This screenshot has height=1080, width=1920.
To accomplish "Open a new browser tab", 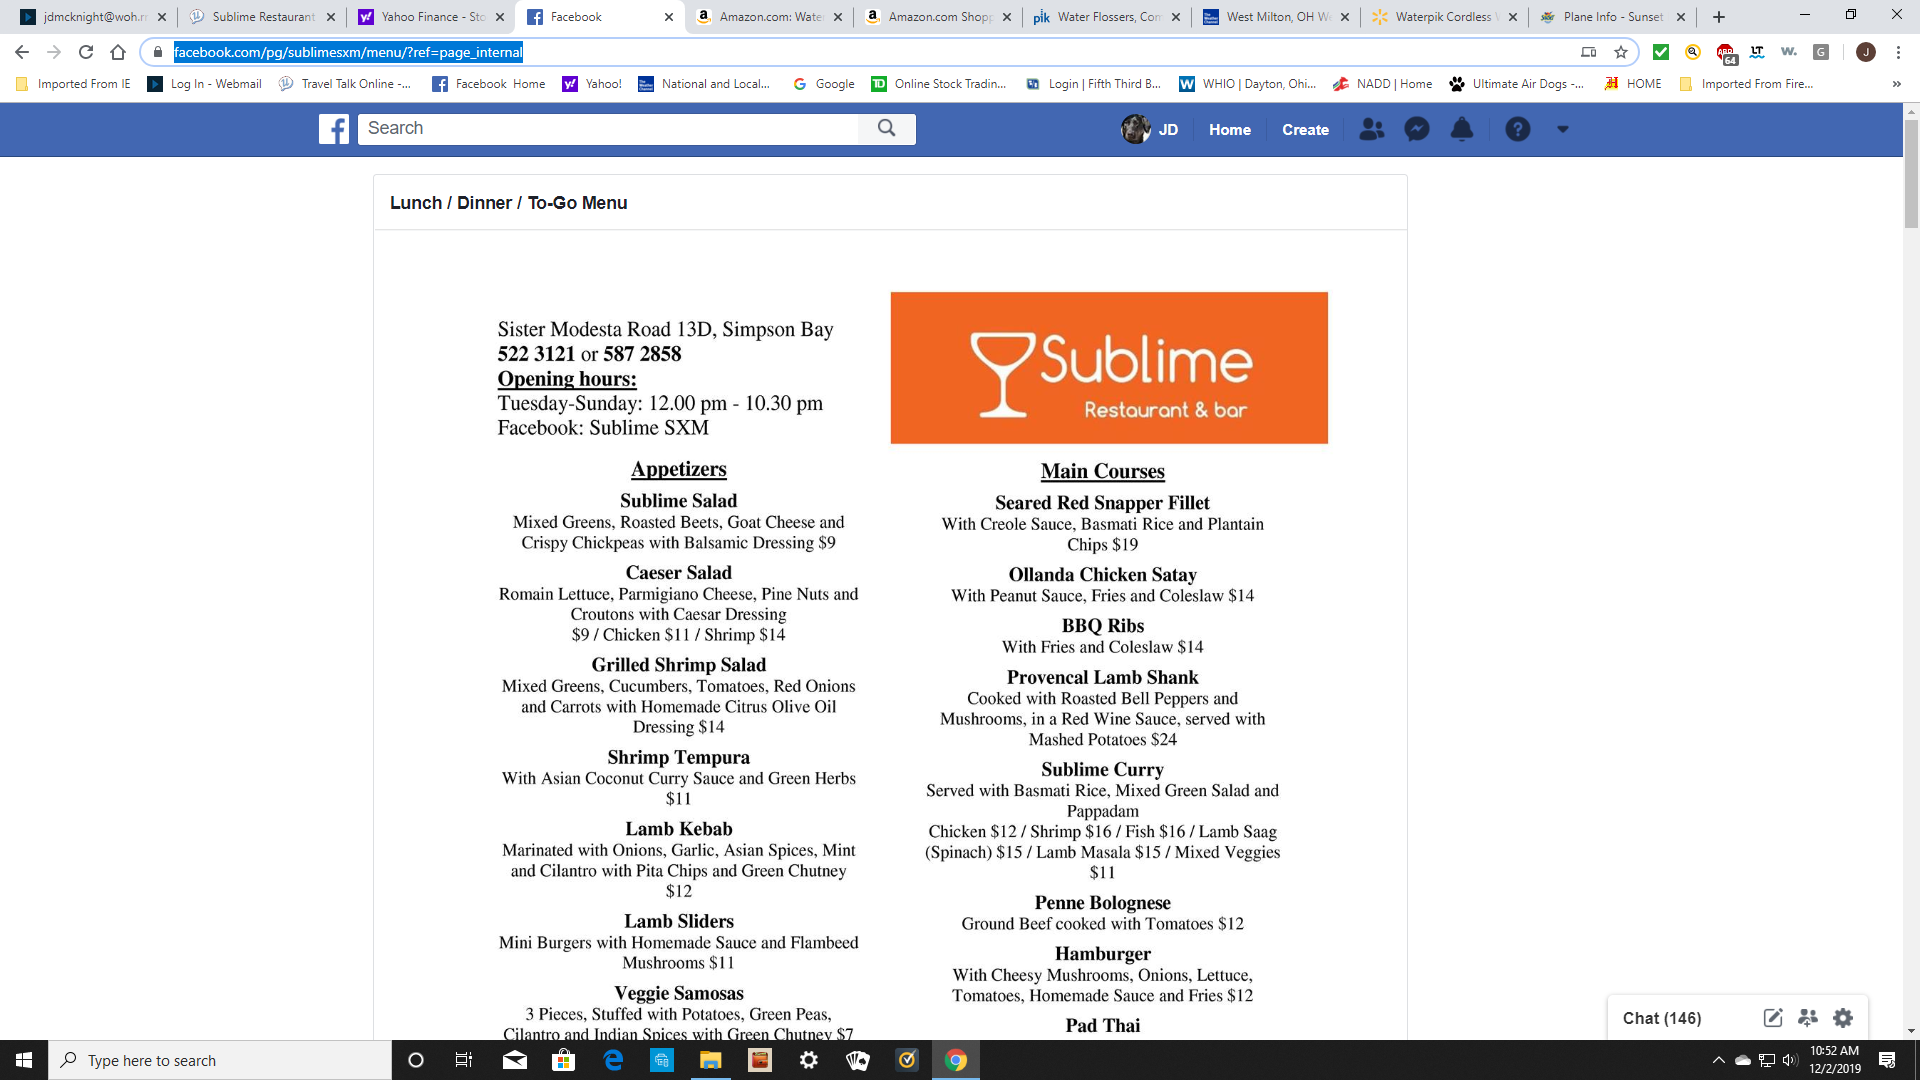I will (1719, 17).
